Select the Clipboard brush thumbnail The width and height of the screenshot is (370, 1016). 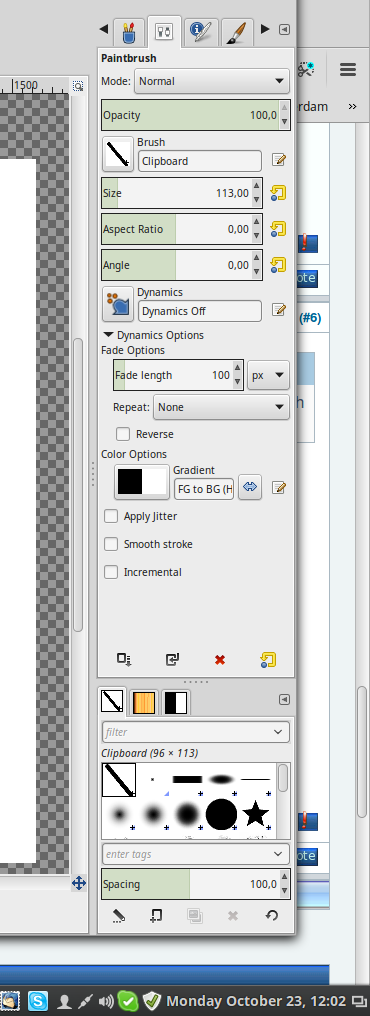pyautogui.click(x=119, y=779)
